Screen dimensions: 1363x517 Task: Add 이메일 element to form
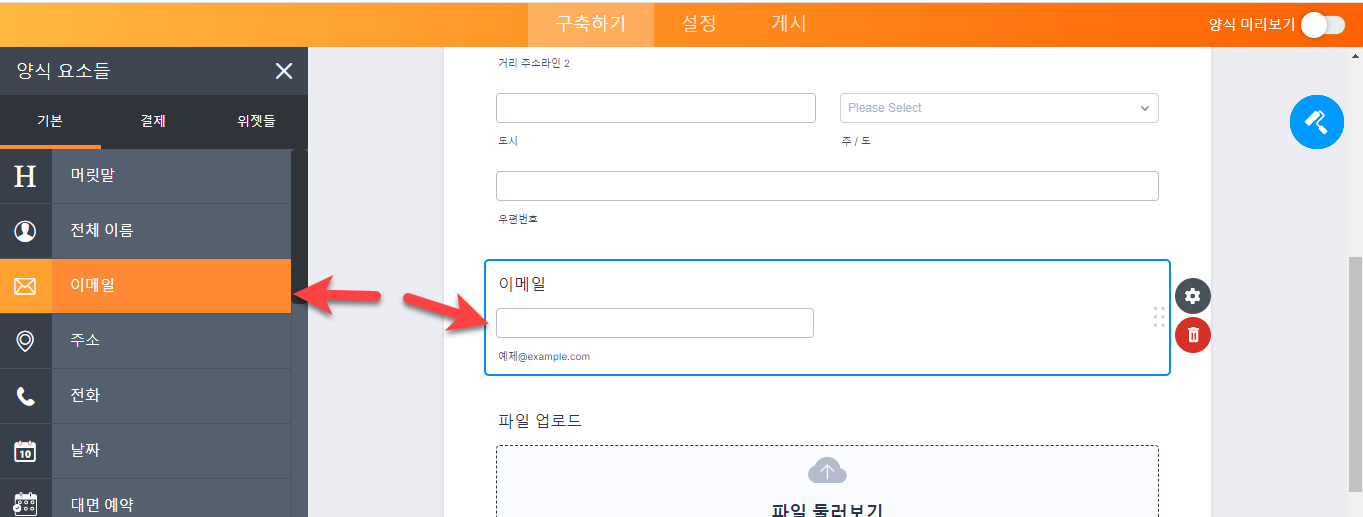(146, 286)
